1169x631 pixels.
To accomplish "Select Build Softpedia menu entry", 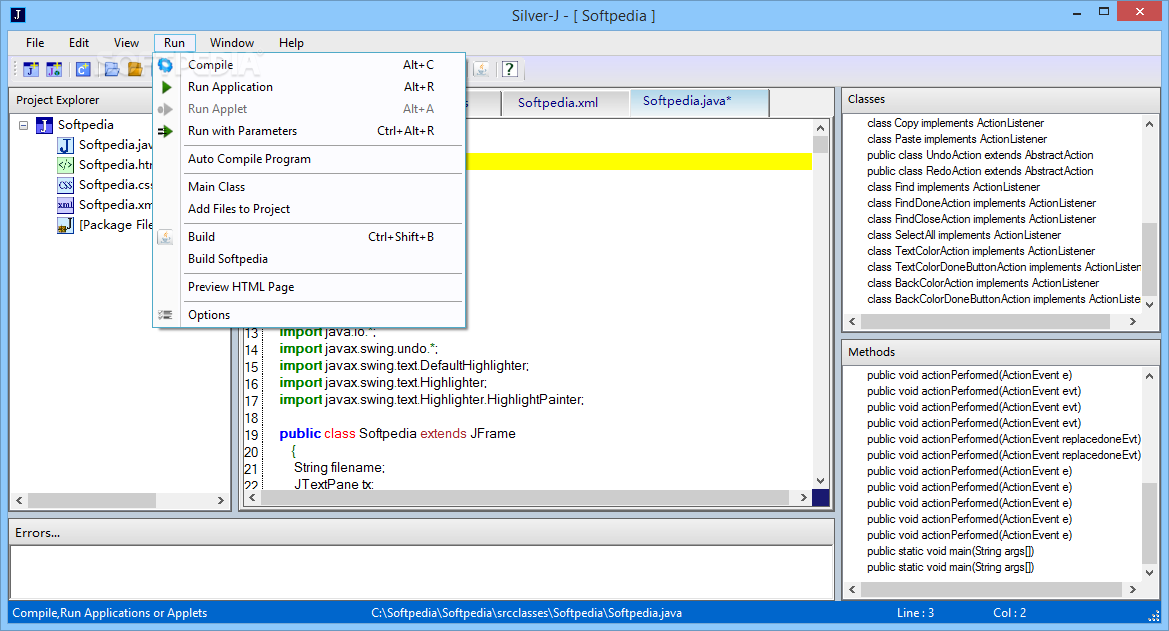I will coord(309,260).
